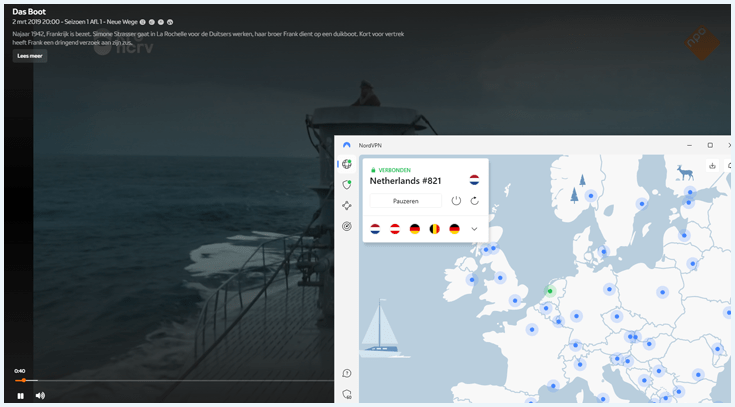Click the green connected marker on Netherlands
Viewport: 735px width, 407px height.
click(x=550, y=291)
